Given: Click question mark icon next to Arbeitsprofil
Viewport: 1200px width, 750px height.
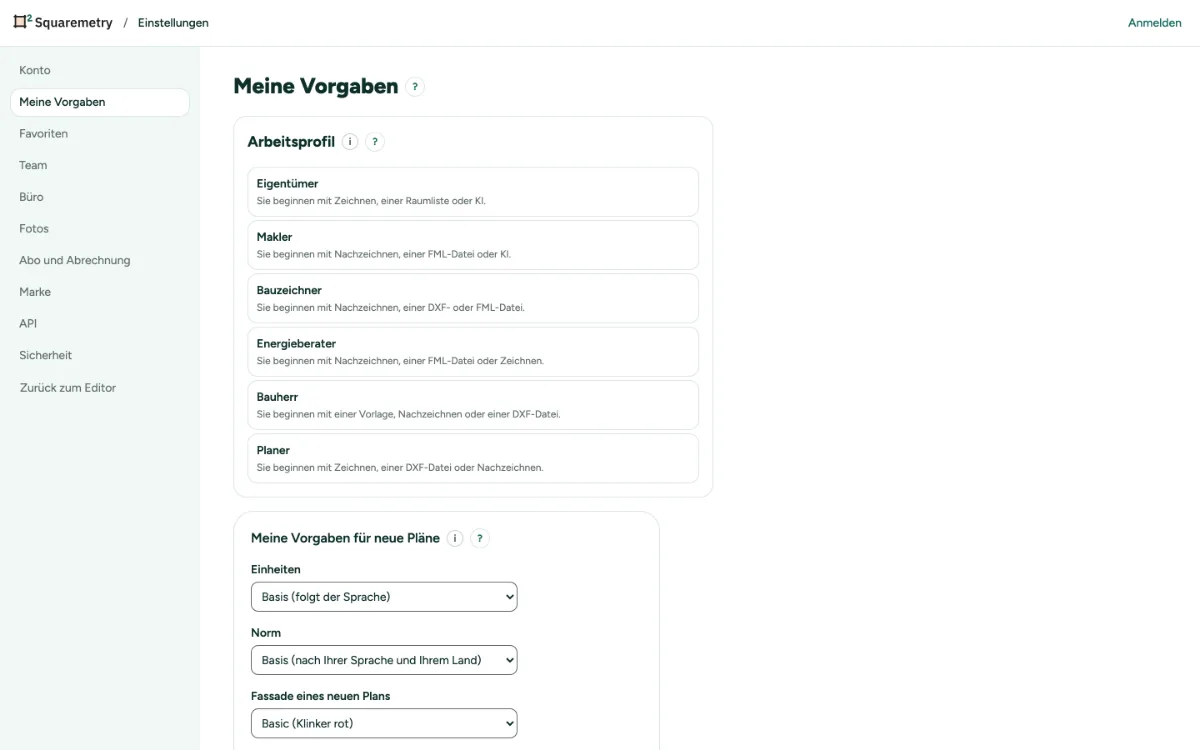Looking at the screenshot, I should (375, 142).
